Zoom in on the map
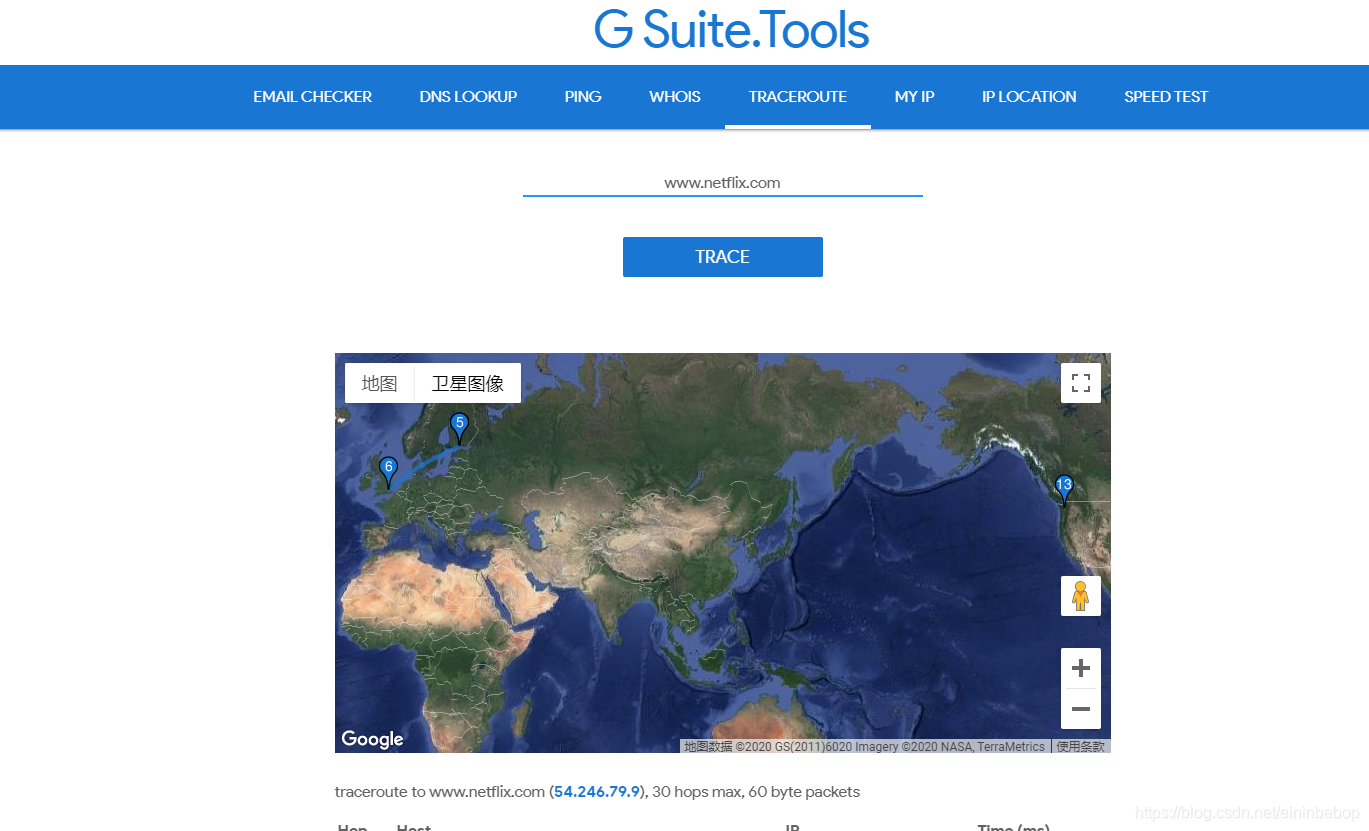Screen dimensions: 1369x831 [x=1080, y=668]
